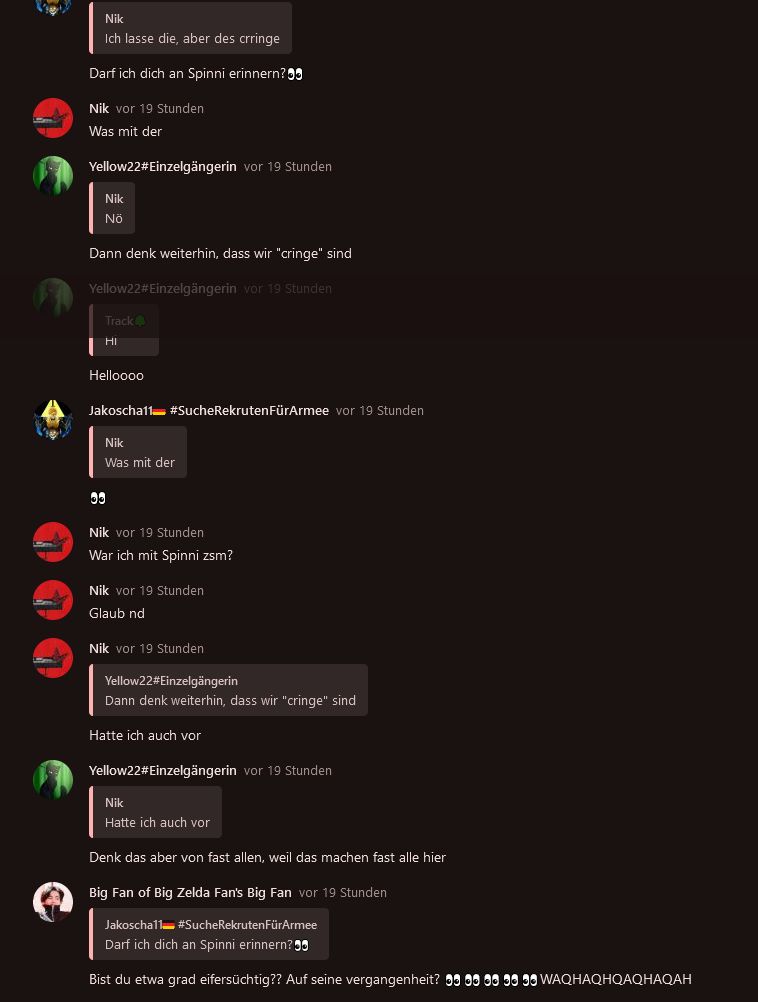This screenshot has width=758, height=1002.
Task: Open Big Fan of Big Zelda avatar
Action: tap(53, 902)
